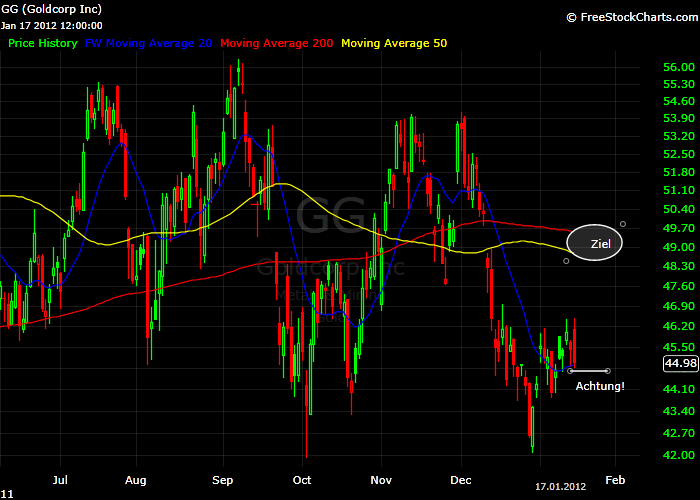The width and height of the screenshot is (700, 500).
Task: Grab the lower left handle of Ziel ellipse
Action: [566, 261]
